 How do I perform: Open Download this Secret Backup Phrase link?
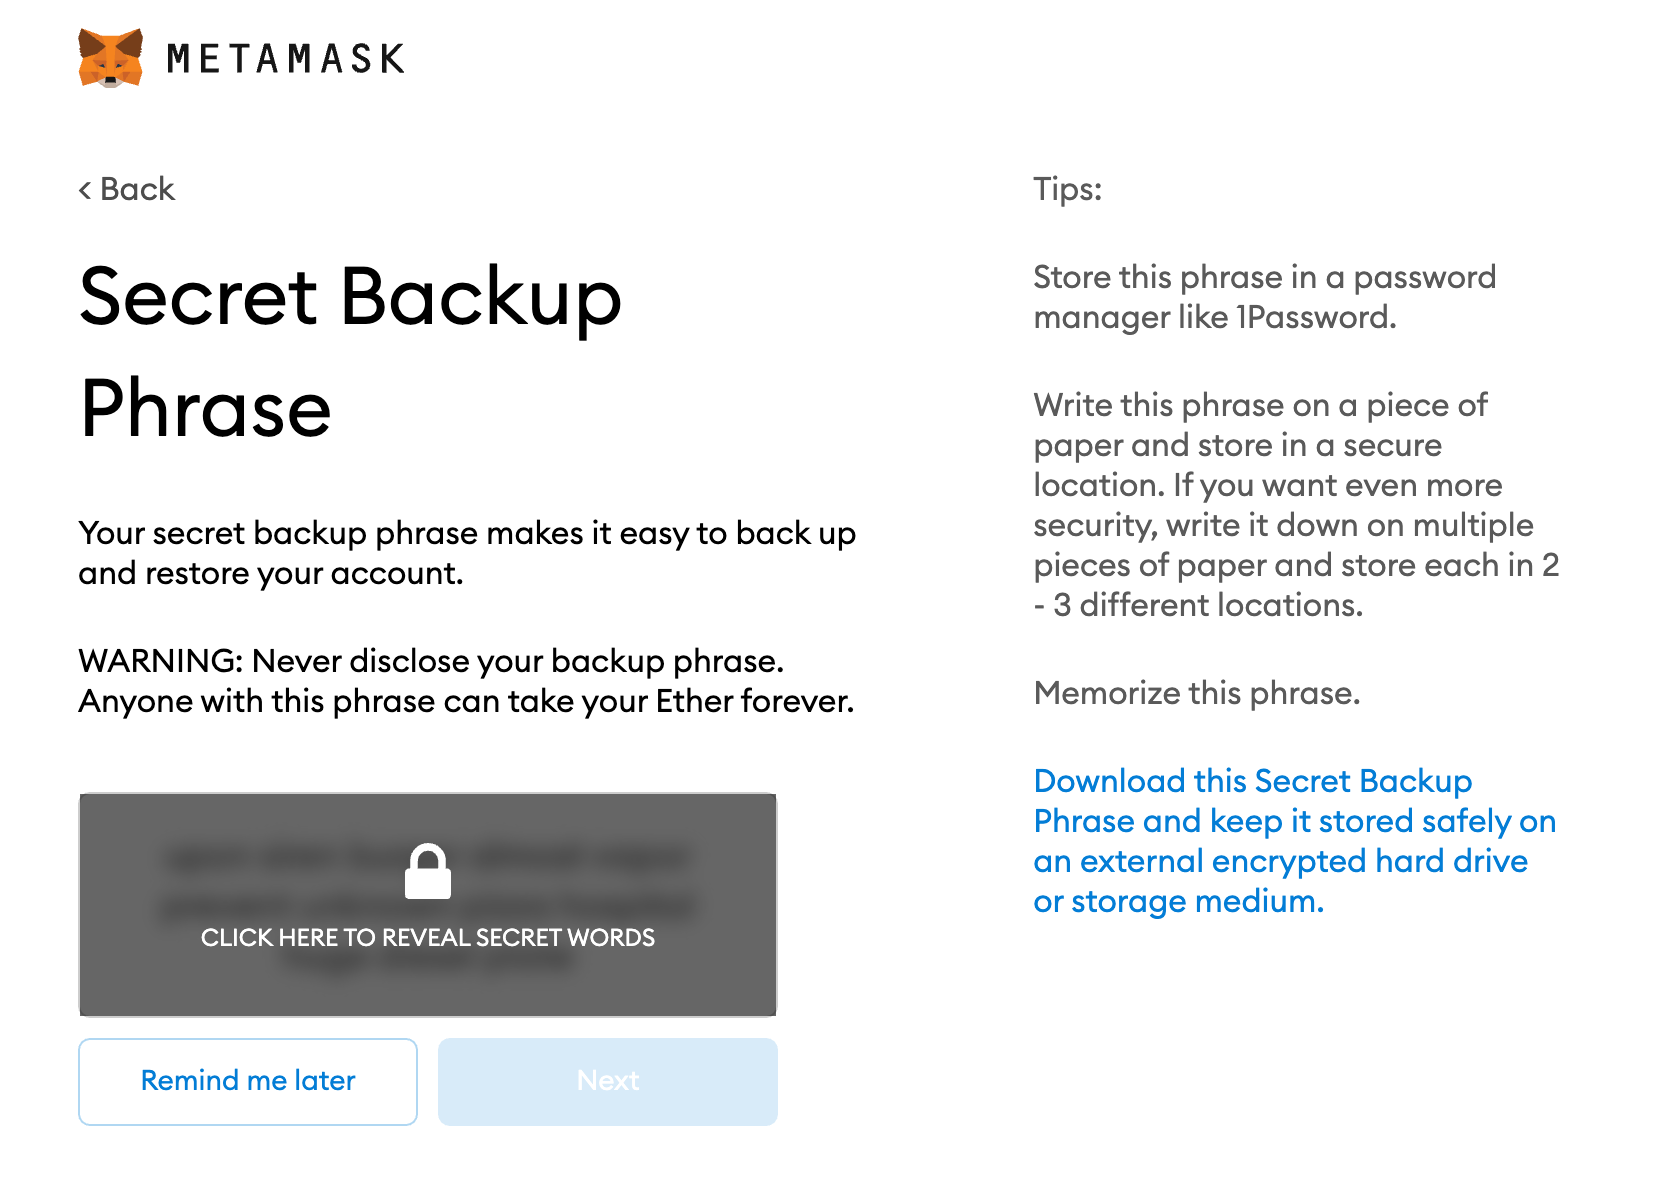1295,841
